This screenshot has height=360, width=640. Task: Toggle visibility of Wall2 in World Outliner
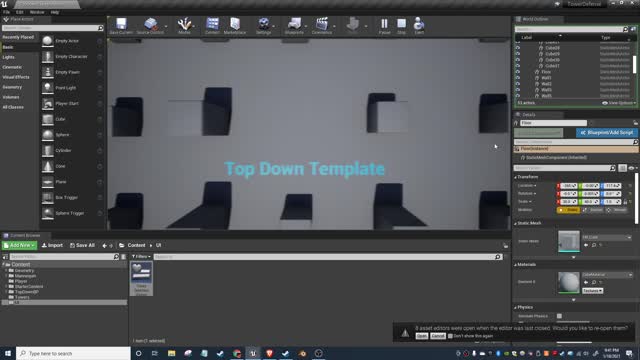(x=518, y=84)
